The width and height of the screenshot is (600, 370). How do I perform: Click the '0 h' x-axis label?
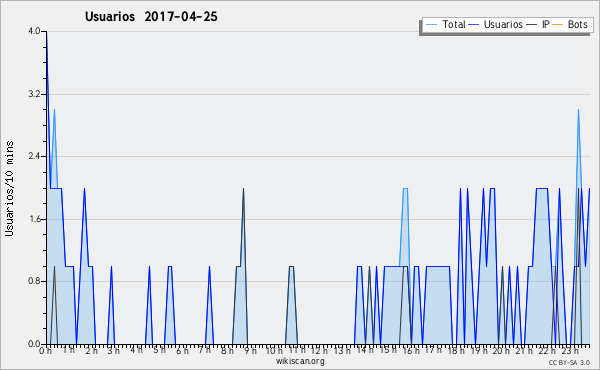pyautogui.click(x=45, y=351)
